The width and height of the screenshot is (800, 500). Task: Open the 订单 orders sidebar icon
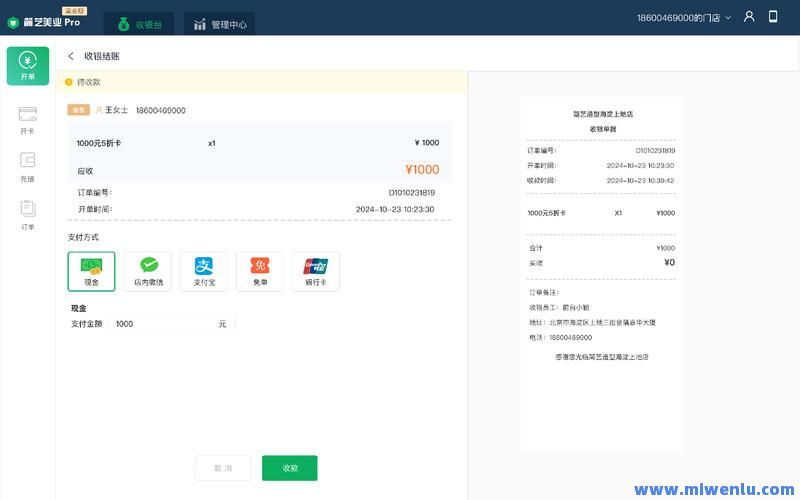28,214
